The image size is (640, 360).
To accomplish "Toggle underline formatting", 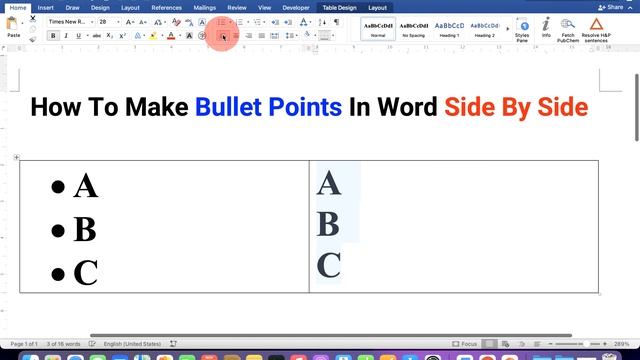I will pyautogui.click(x=78, y=36).
